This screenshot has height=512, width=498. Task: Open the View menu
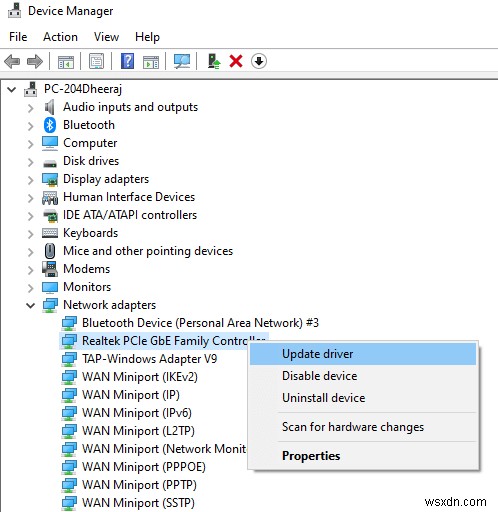106,37
